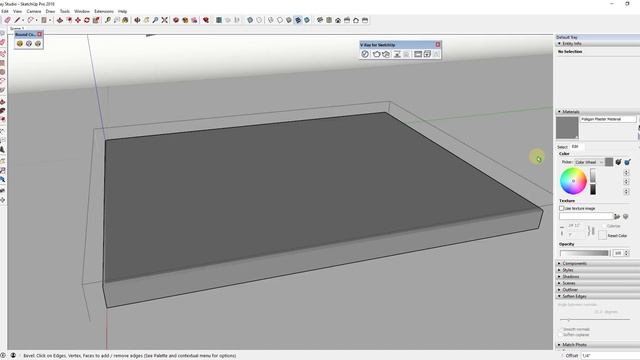Toggle Shaded With Textures style button
640x360 pixels.
298,20
